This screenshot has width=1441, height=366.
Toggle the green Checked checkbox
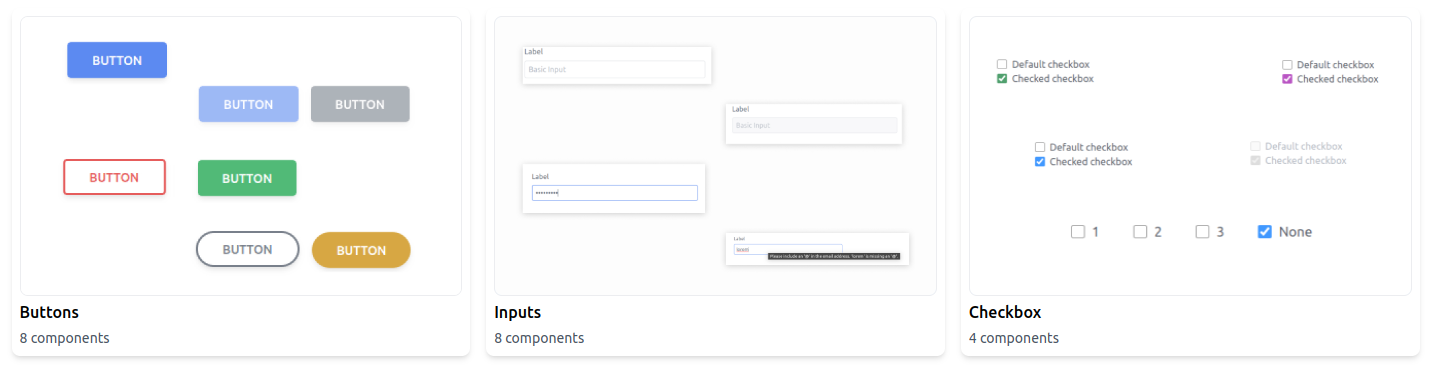[x=1002, y=79]
